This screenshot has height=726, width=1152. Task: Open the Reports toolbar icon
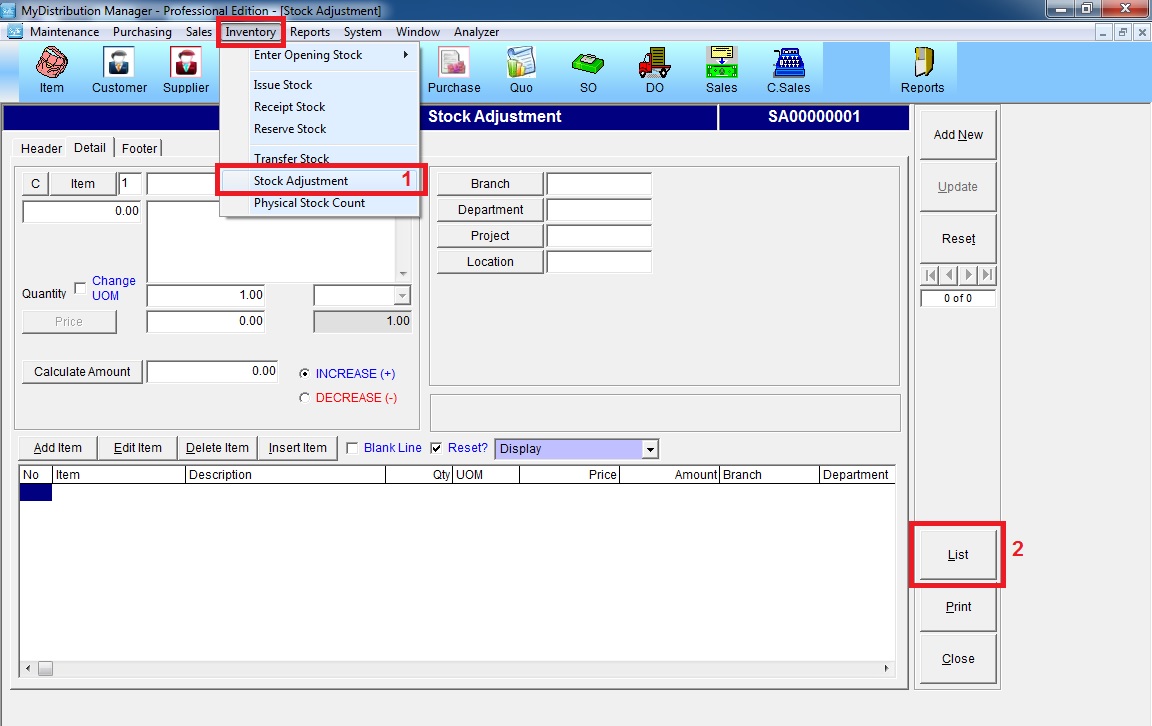pyautogui.click(x=922, y=70)
